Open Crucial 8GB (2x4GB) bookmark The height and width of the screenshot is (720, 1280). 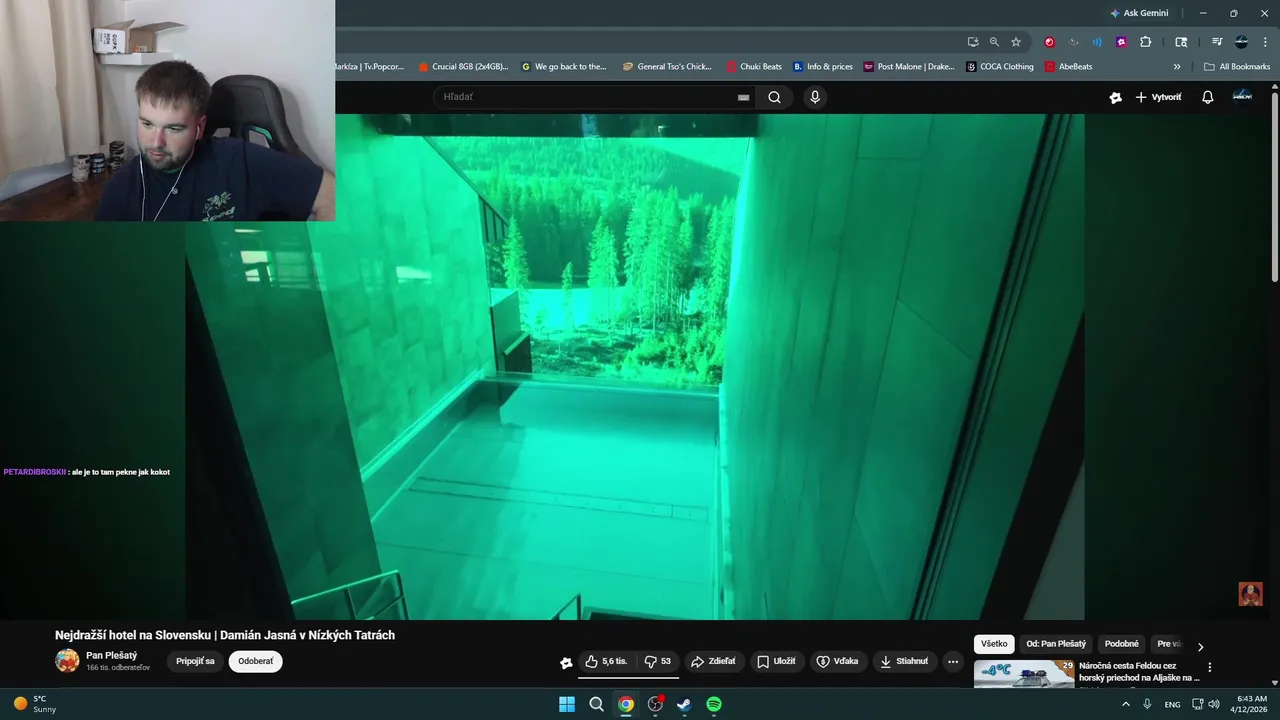point(463,67)
